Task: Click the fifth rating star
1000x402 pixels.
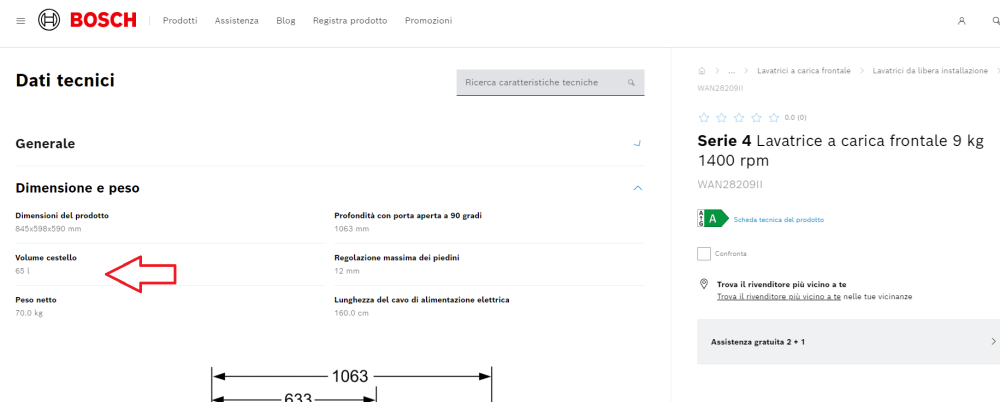Action: tap(774, 117)
